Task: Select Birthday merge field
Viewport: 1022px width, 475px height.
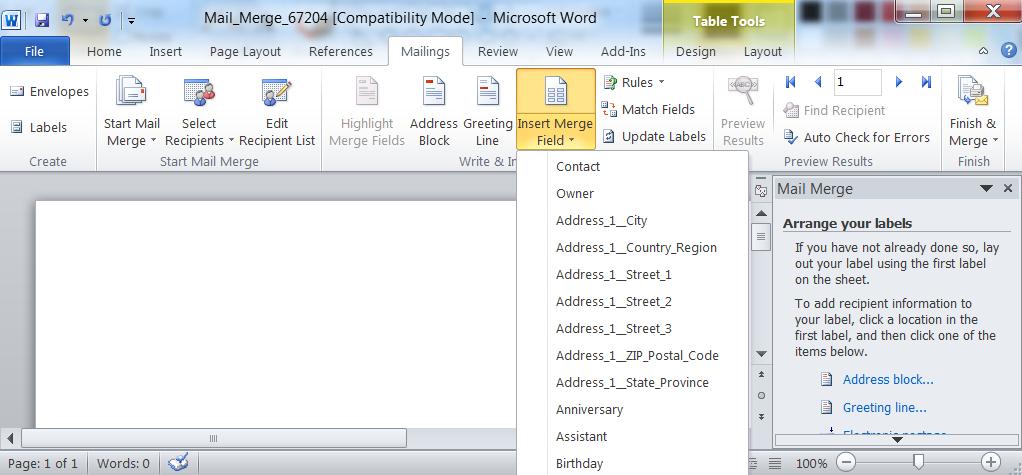Action: tap(632, 464)
